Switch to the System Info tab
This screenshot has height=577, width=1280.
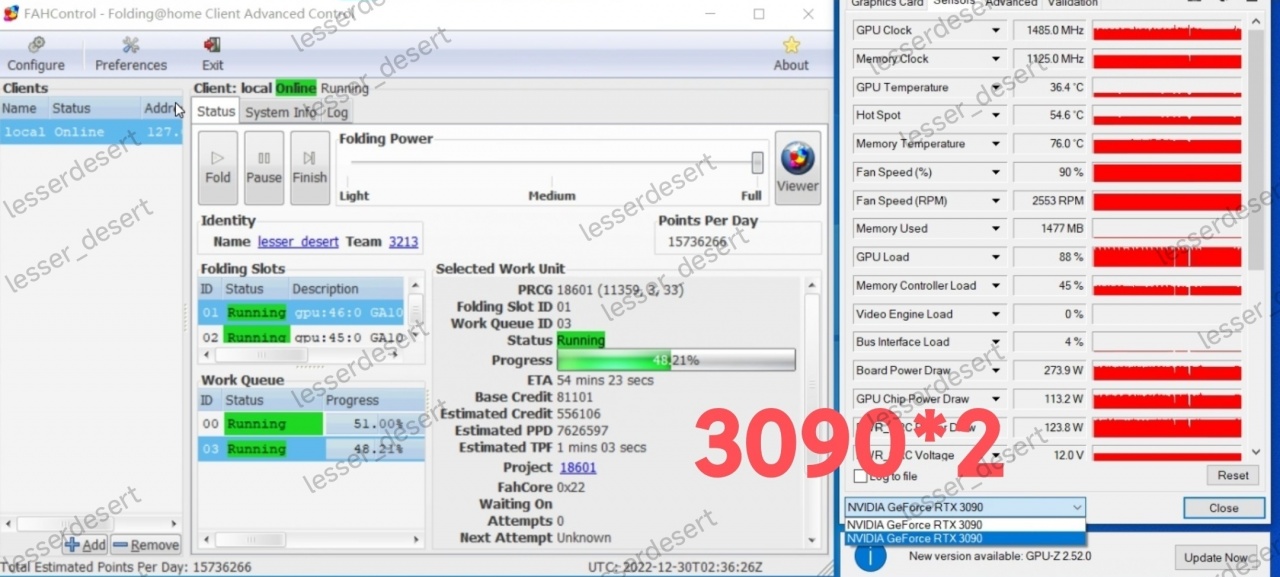pyautogui.click(x=281, y=112)
